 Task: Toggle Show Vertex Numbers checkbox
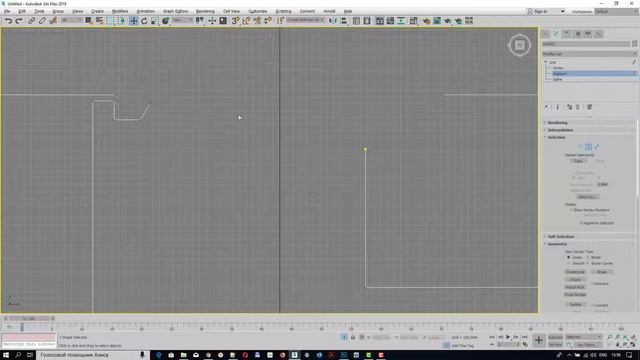tap(572, 210)
